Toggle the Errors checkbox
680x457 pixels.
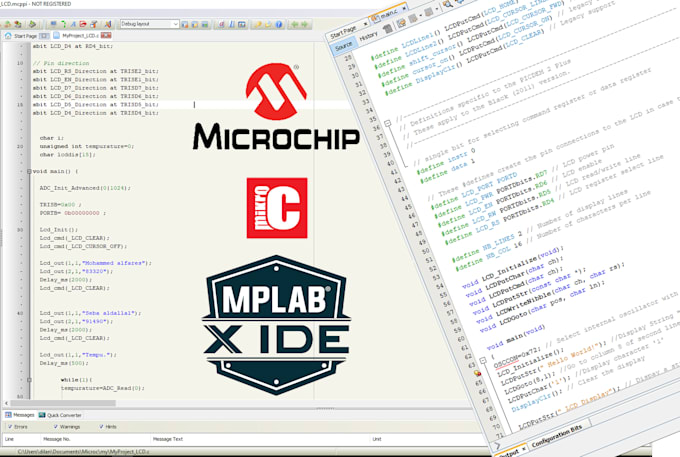(10, 427)
